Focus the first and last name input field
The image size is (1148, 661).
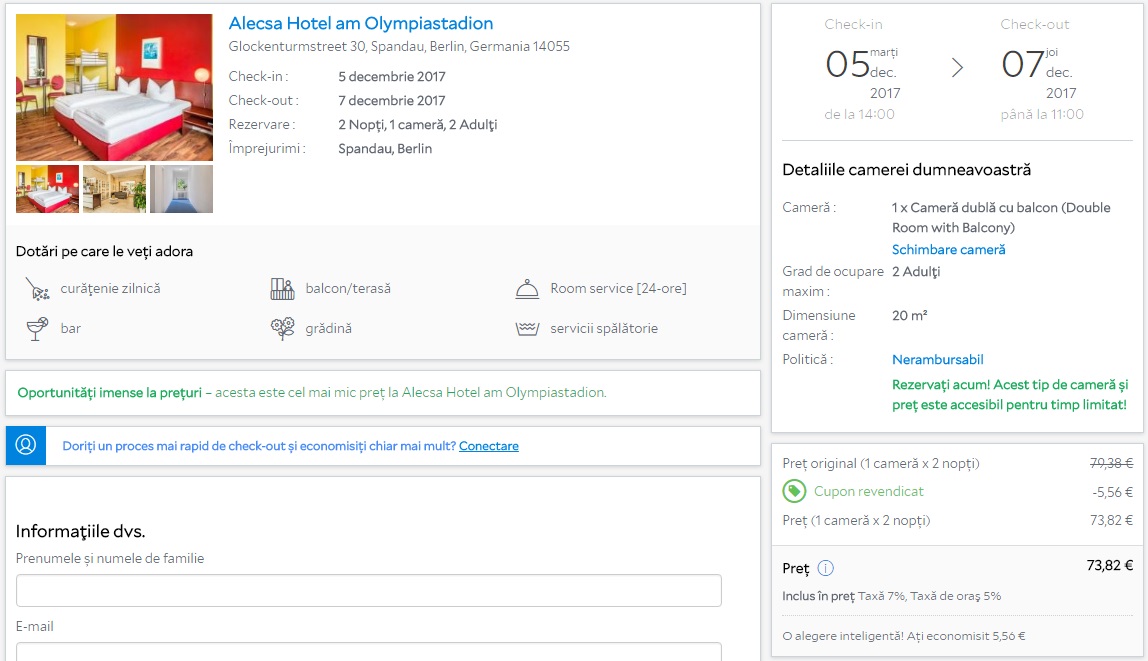(x=368, y=590)
